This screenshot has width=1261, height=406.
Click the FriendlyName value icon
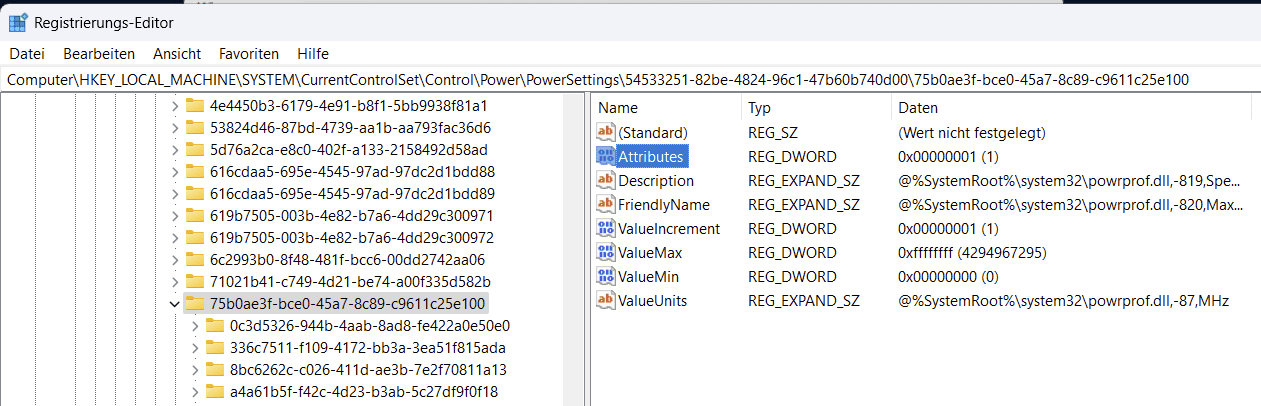click(x=606, y=204)
